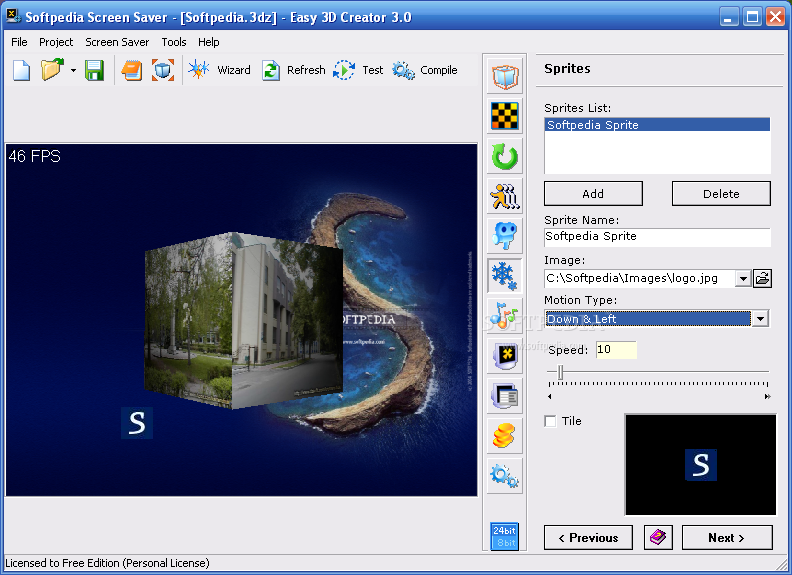Go to the Previous panel
The height and width of the screenshot is (575, 792).
tap(588, 538)
